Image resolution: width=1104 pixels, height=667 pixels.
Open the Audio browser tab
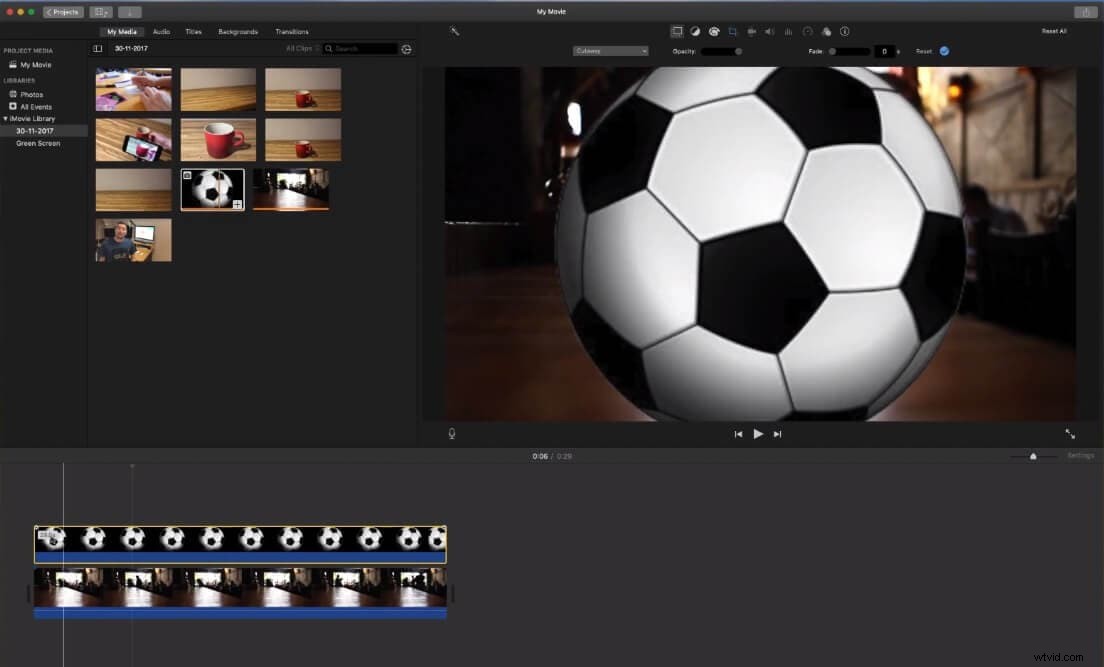coord(161,31)
